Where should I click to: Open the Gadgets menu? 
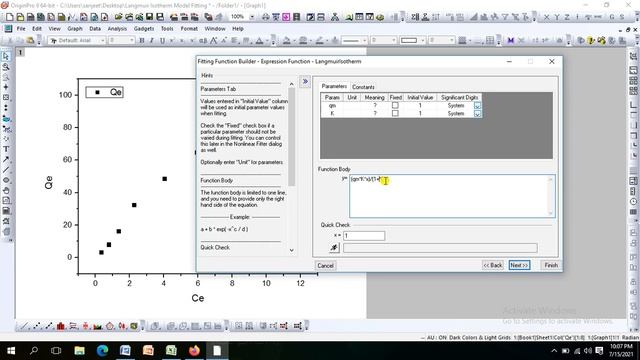coord(144,29)
